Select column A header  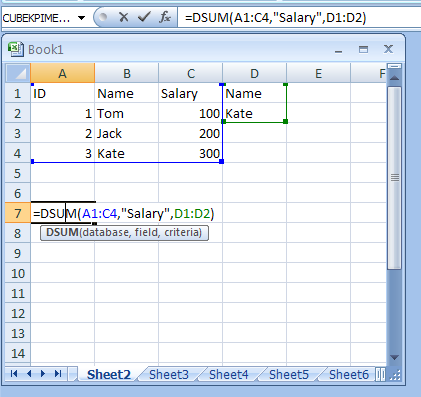(x=62, y=73)
